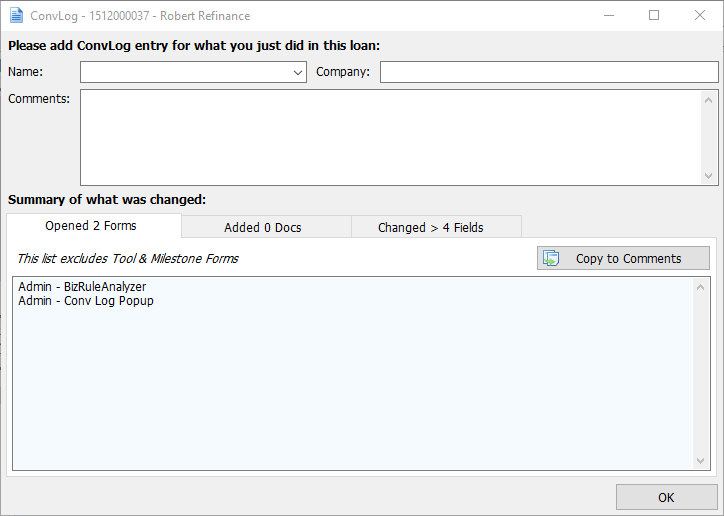Click the Name combo box field
The image size is (724, 516).
[x=185, y=72]
